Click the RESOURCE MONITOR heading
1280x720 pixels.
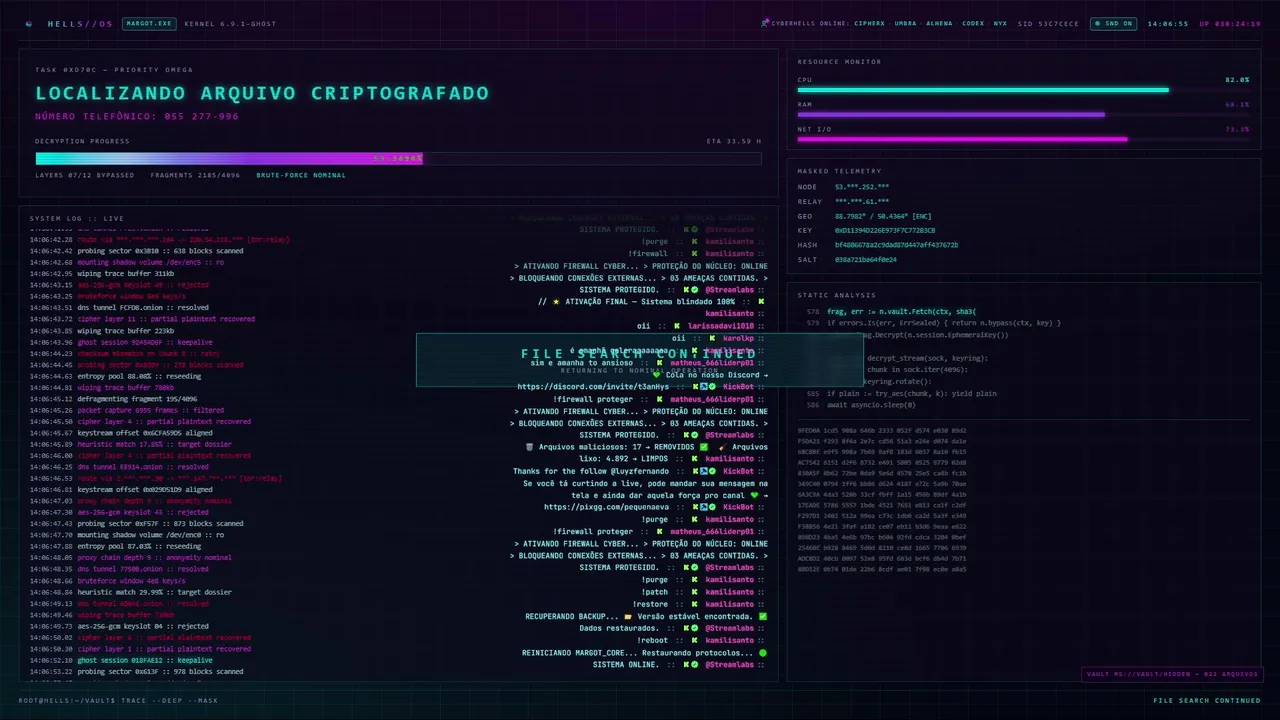click(839, 61)
